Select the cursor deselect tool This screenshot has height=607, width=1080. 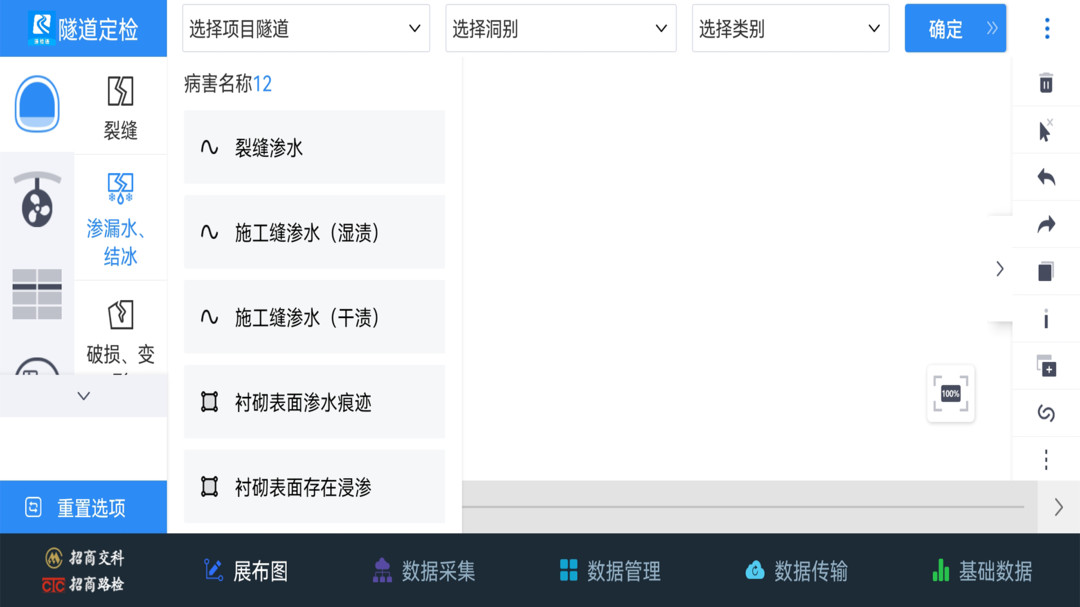1046,131
